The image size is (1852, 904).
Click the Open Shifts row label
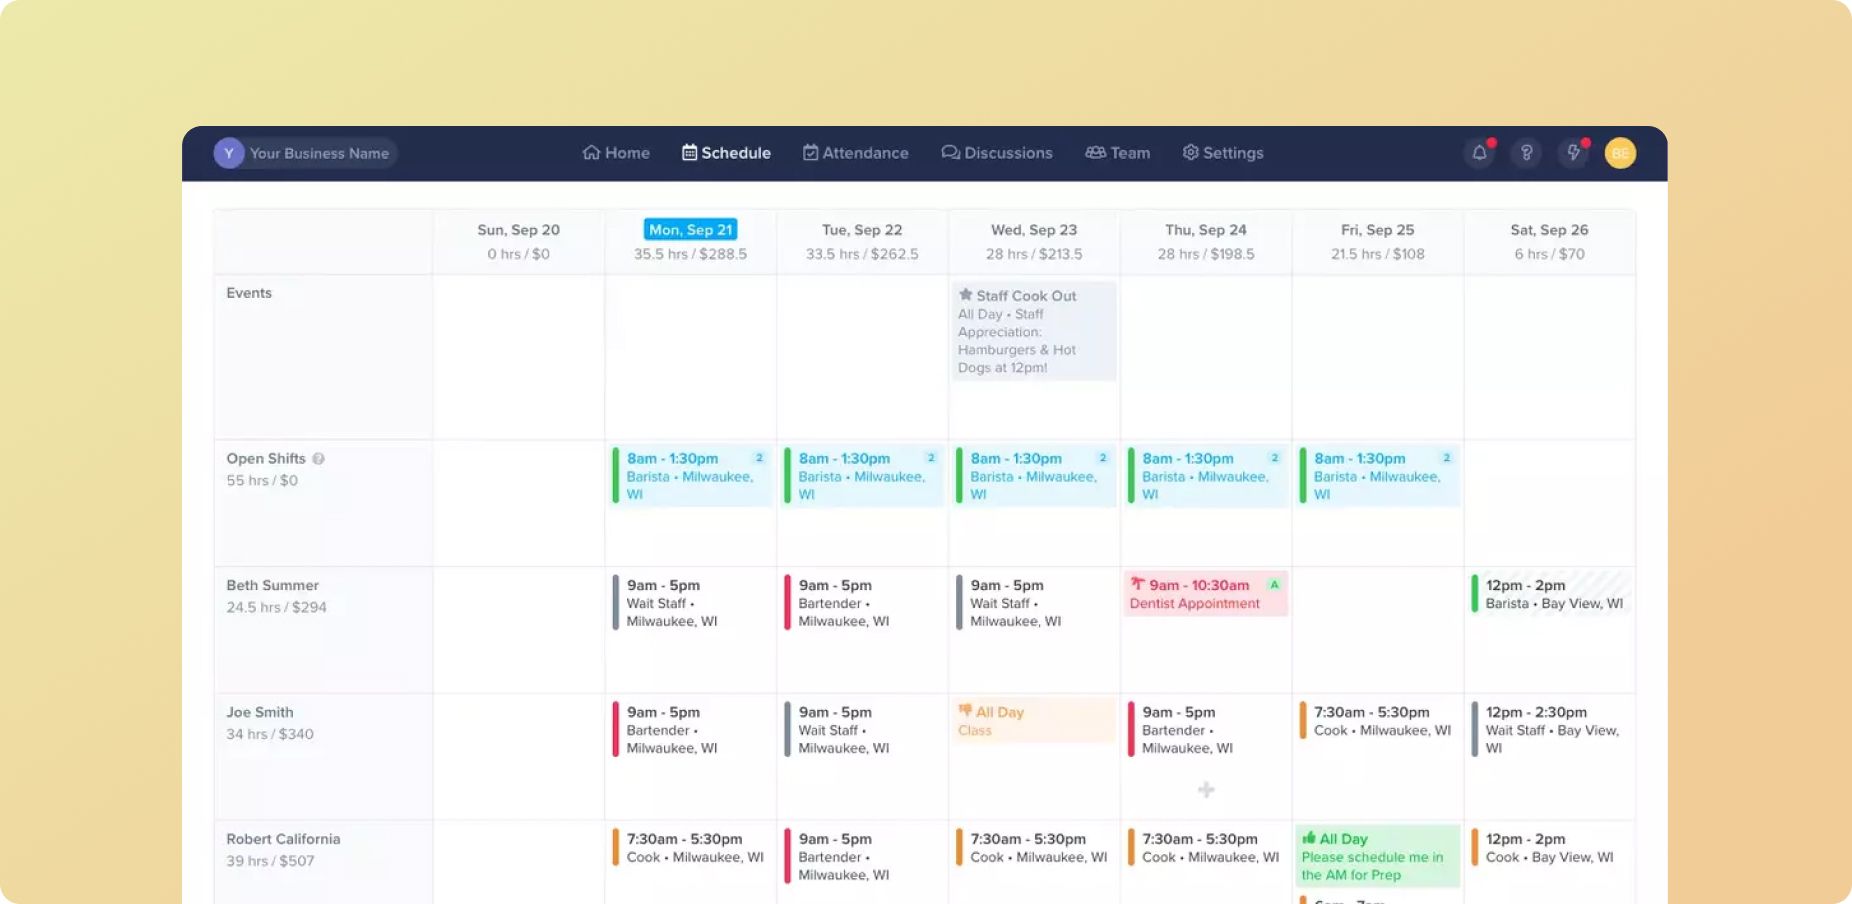pyautogui.click(x=266, y=459)
